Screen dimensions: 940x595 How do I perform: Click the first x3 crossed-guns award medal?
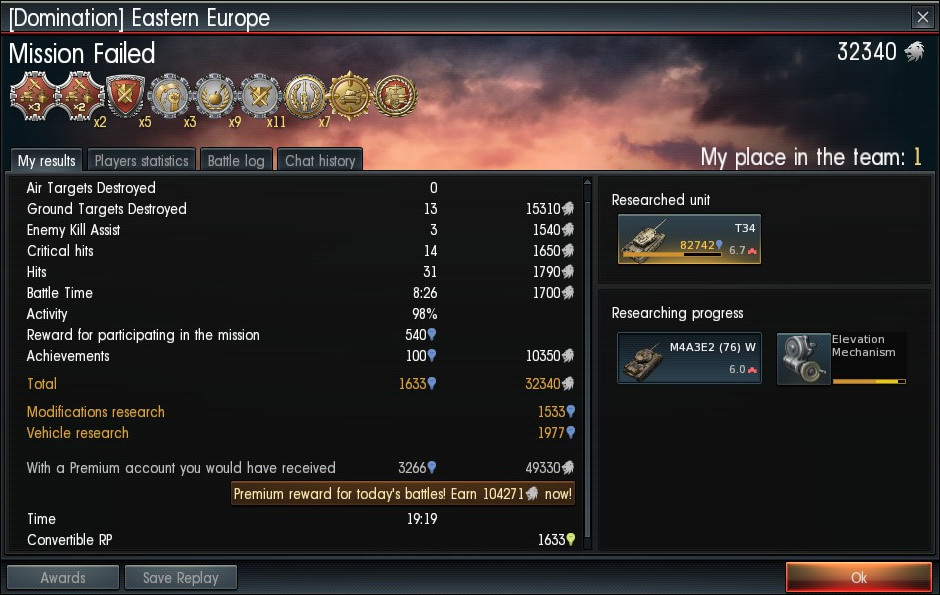point(33,96)
